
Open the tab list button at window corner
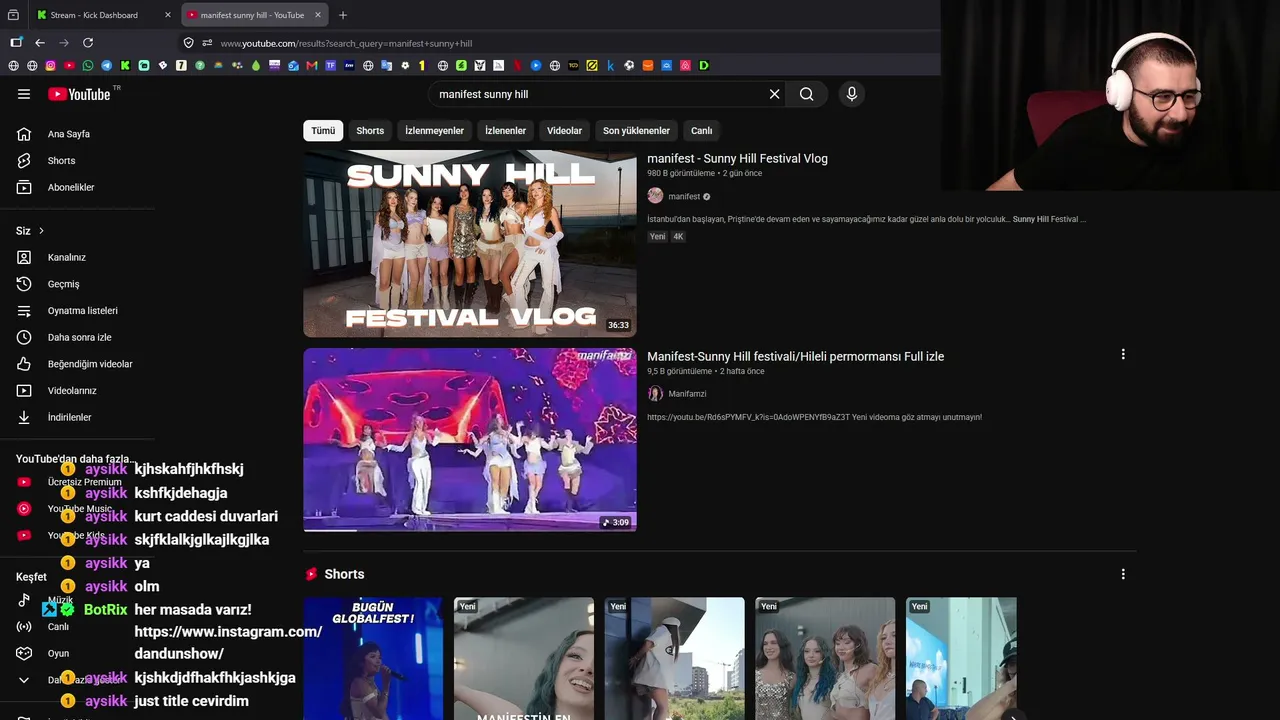(13, 15)
